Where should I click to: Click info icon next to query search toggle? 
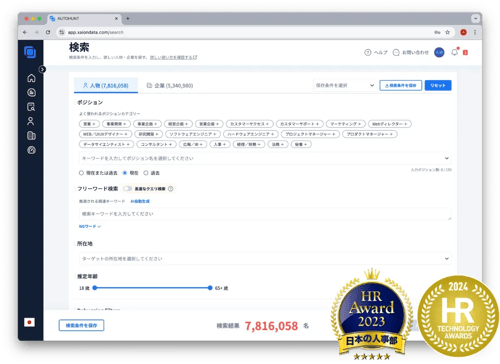point(171,189)
